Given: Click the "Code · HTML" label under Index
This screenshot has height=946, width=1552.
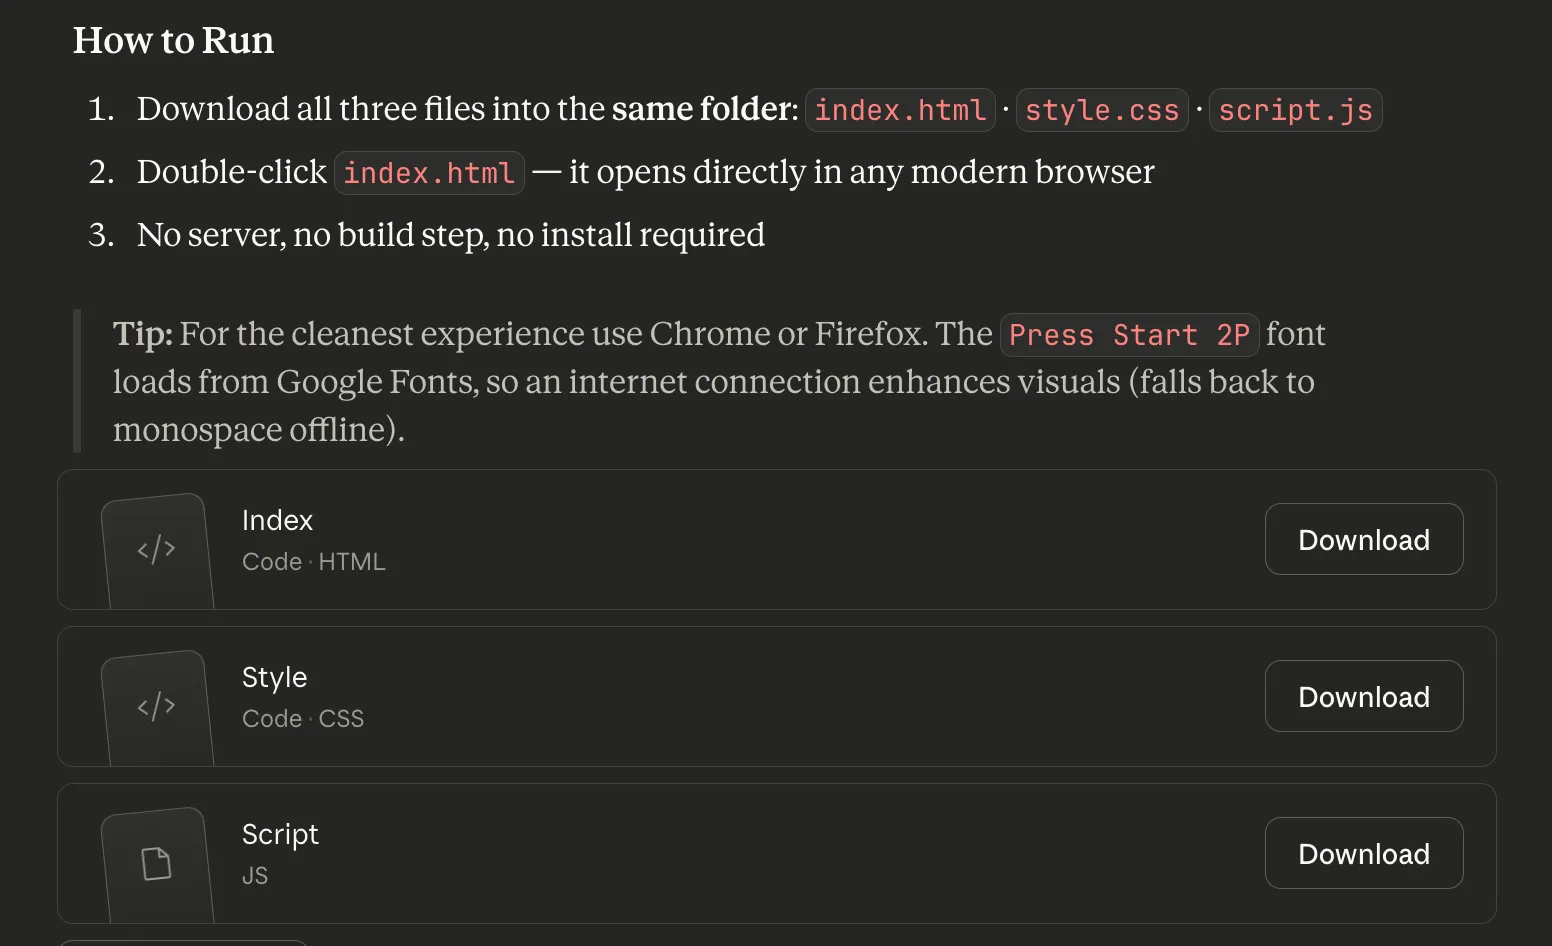Looking at the screenshot, I should click(x=313, y=562).
